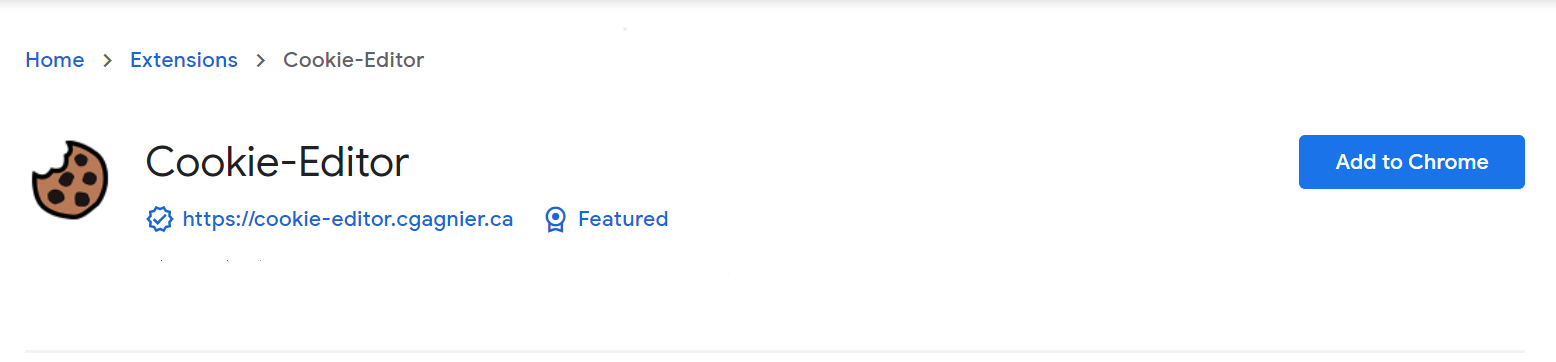This screenshot has width=1556, height=362.
Task: Add the extension with Add to Chrome
Action: (1411, 162)
